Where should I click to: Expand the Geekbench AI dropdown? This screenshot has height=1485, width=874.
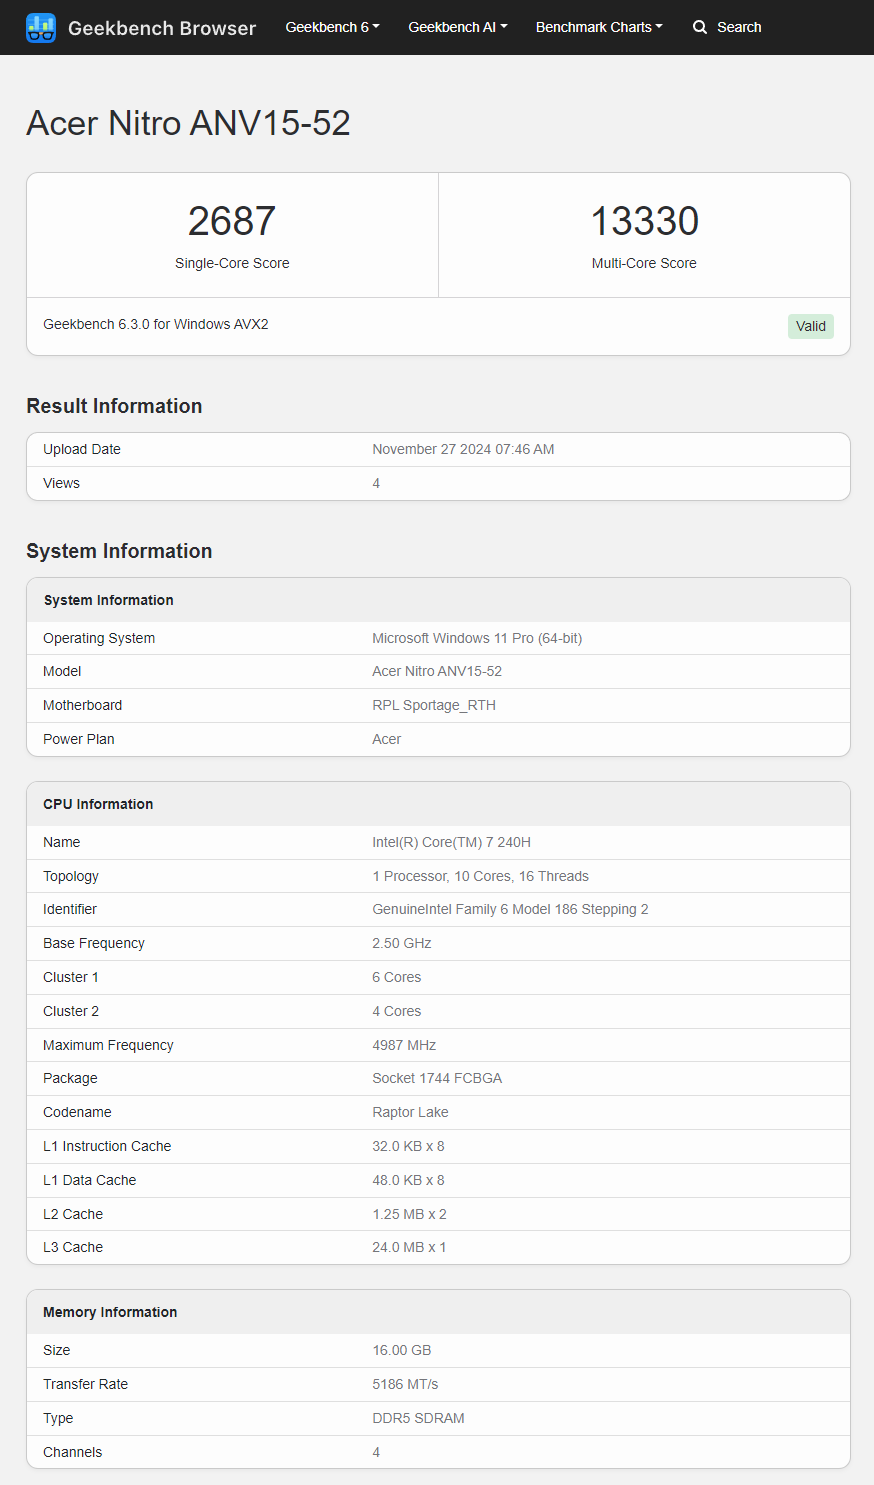pos(457,28)
